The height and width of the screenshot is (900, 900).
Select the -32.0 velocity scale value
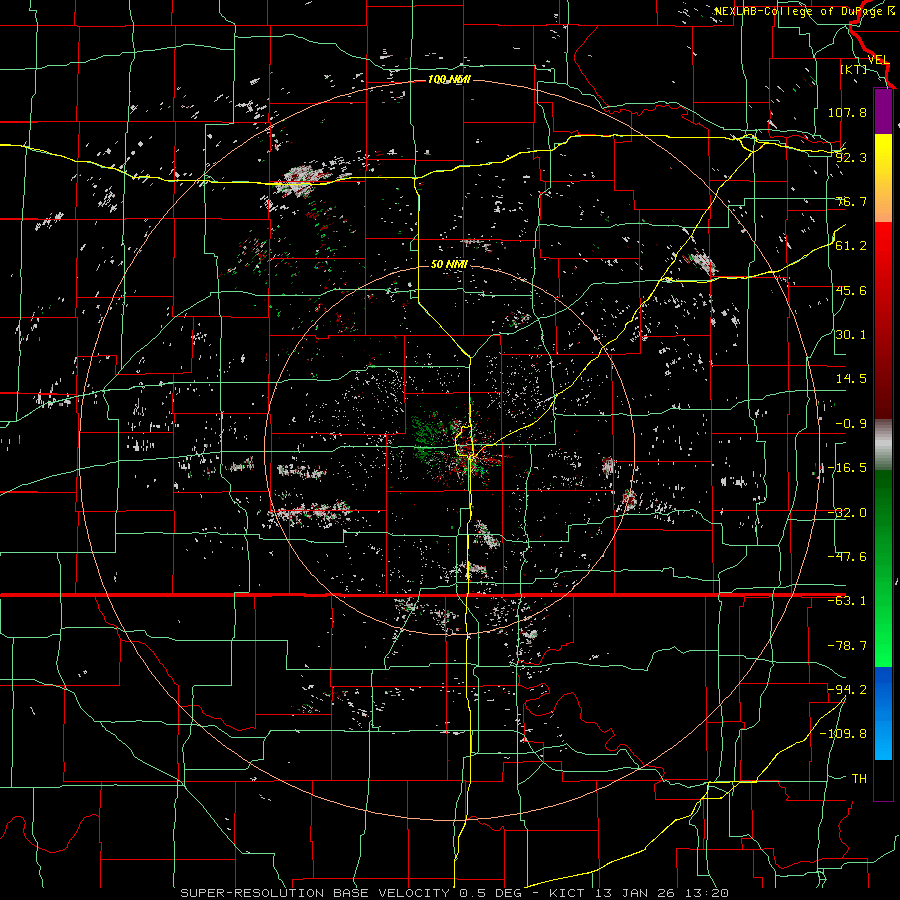click(847, 512)
